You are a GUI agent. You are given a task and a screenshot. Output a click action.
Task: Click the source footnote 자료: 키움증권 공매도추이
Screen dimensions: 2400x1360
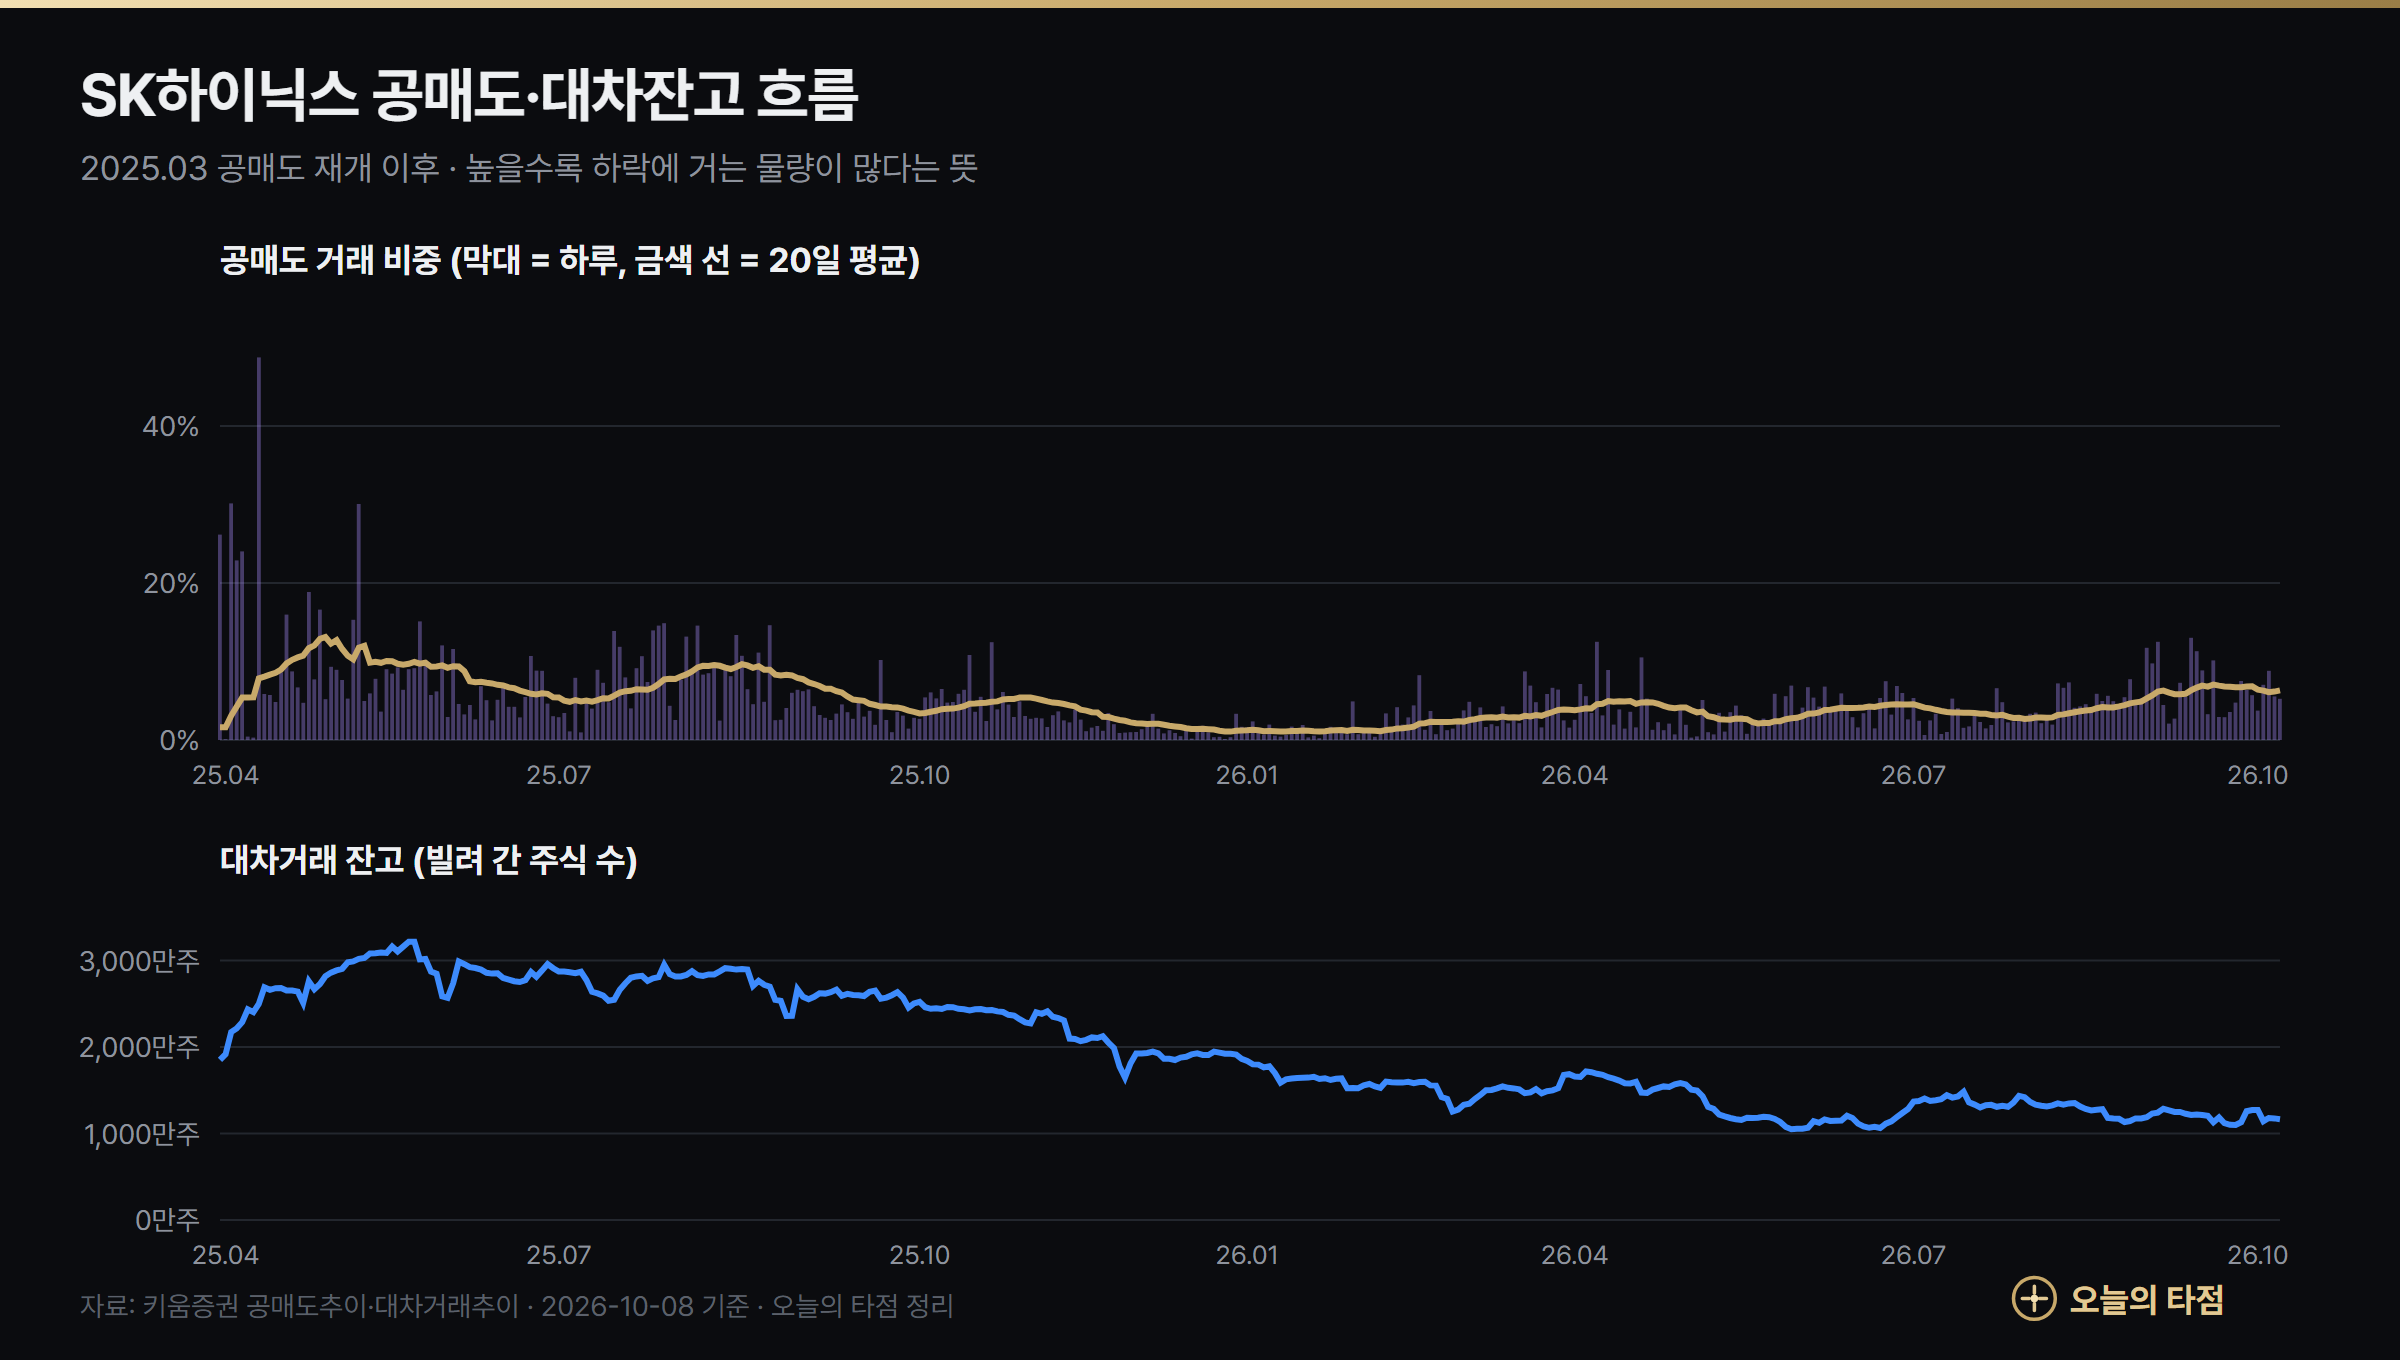tap(517, 1306)
